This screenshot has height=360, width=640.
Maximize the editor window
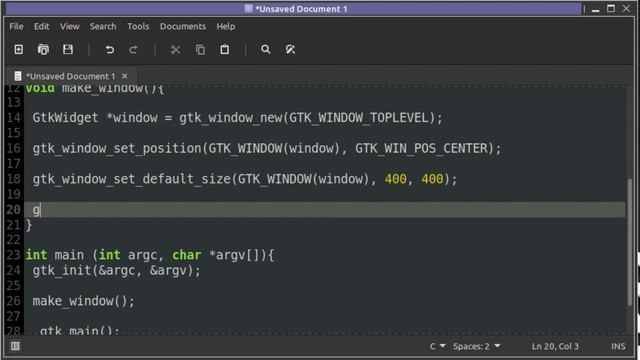coord(611,9)
